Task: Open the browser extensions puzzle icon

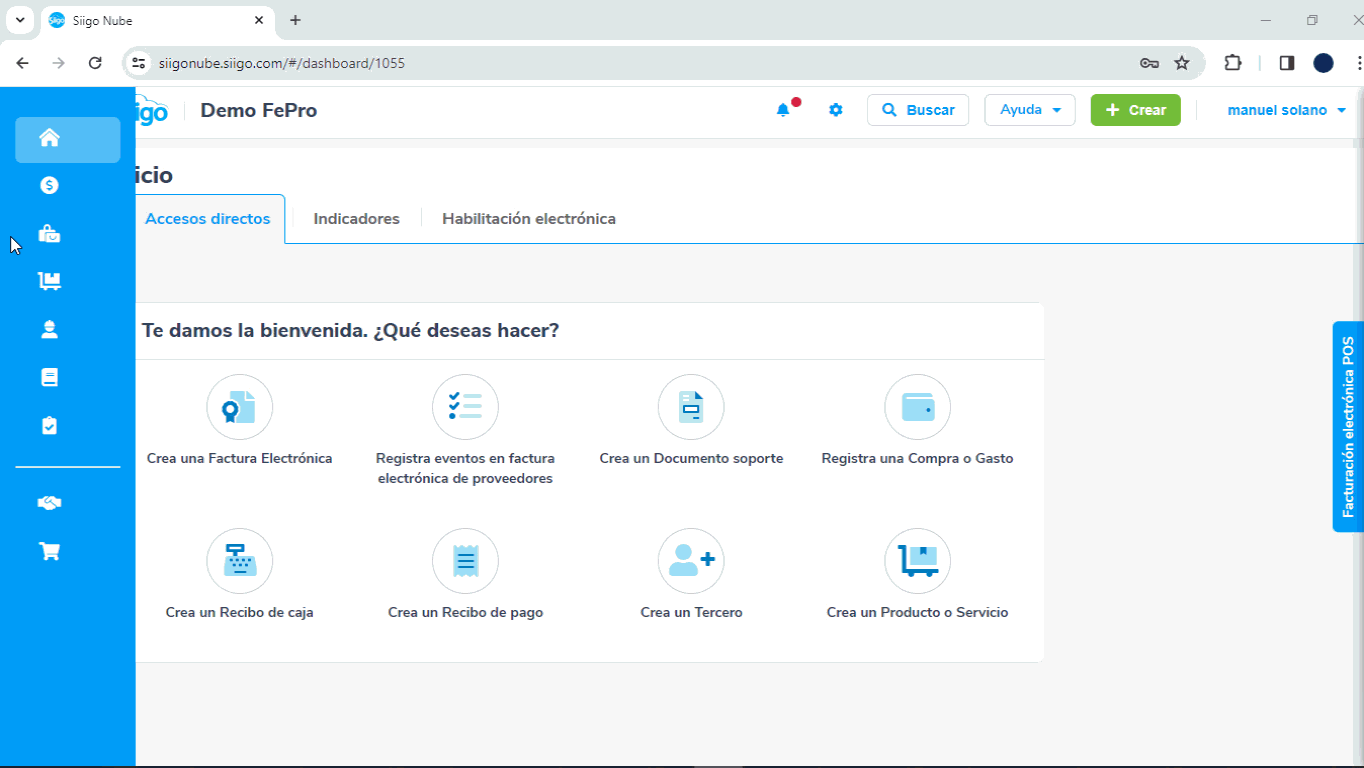Action: 1233,63
